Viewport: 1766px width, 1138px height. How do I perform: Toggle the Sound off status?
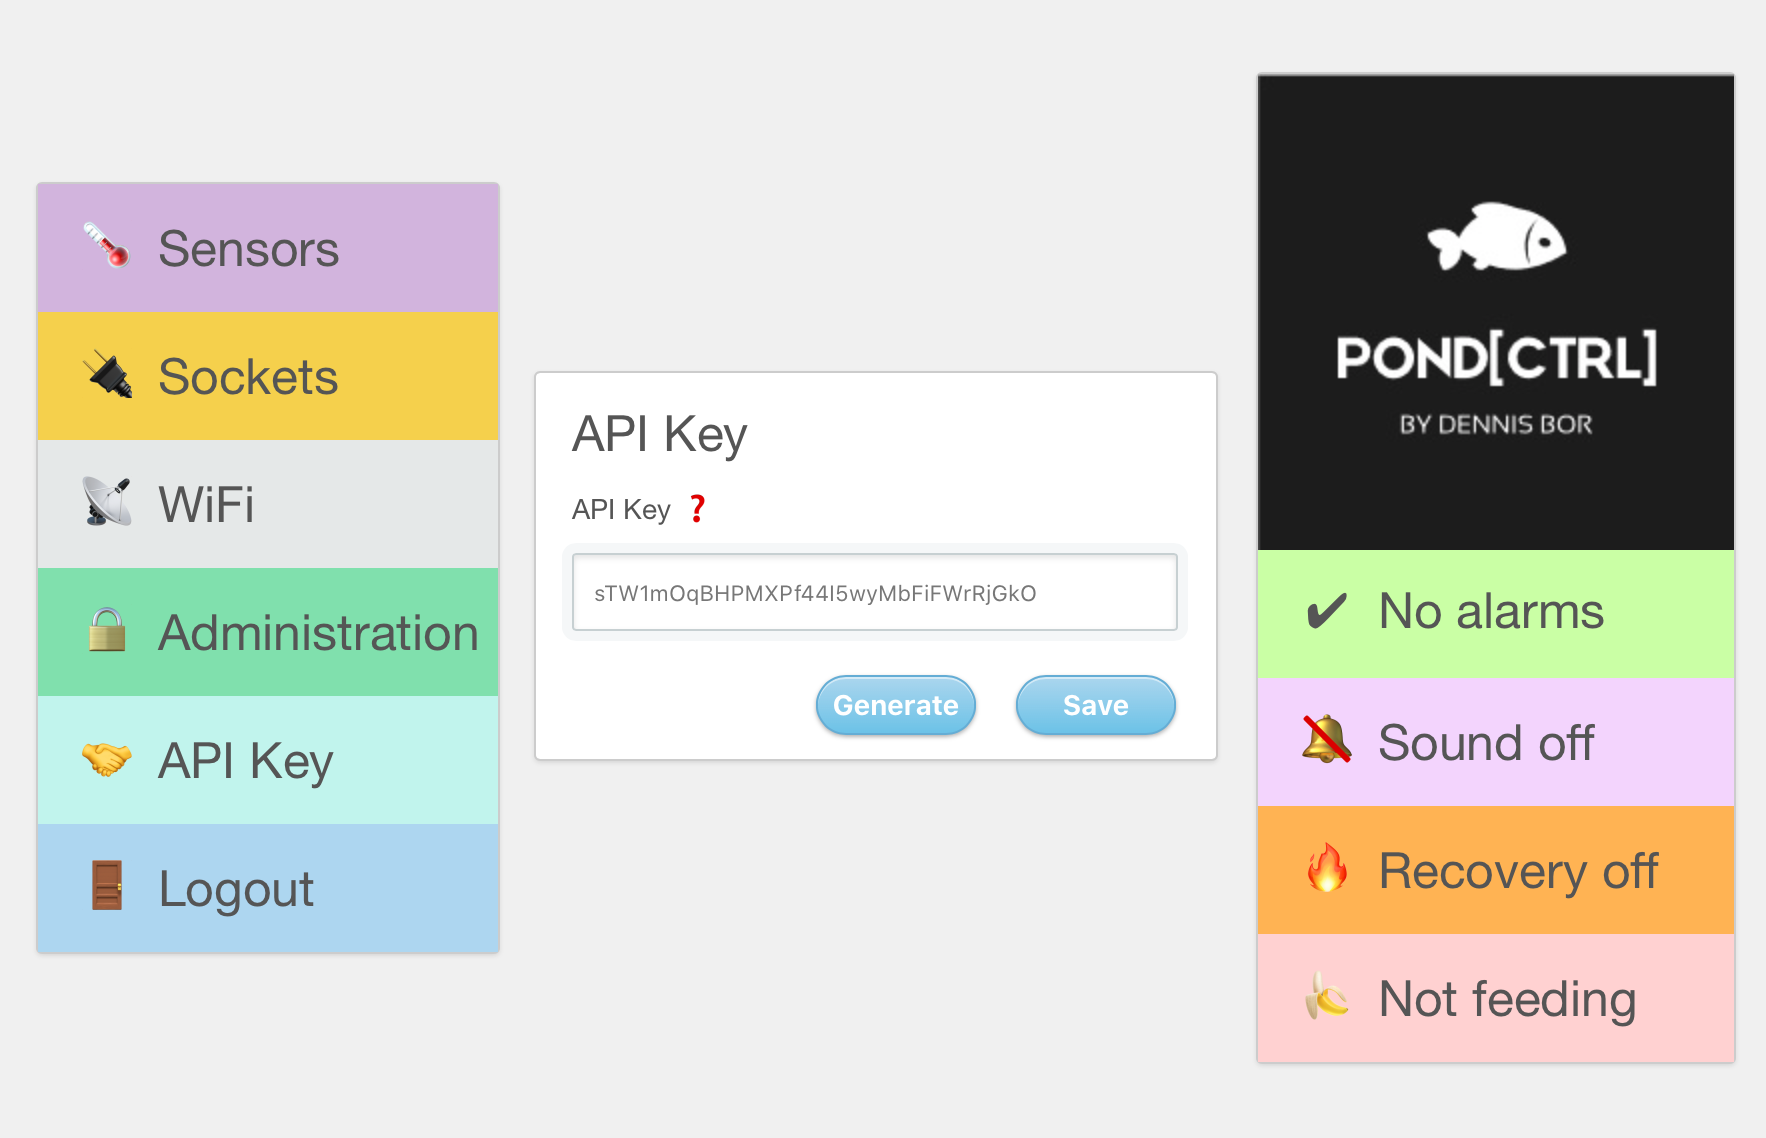point(1495,742)
